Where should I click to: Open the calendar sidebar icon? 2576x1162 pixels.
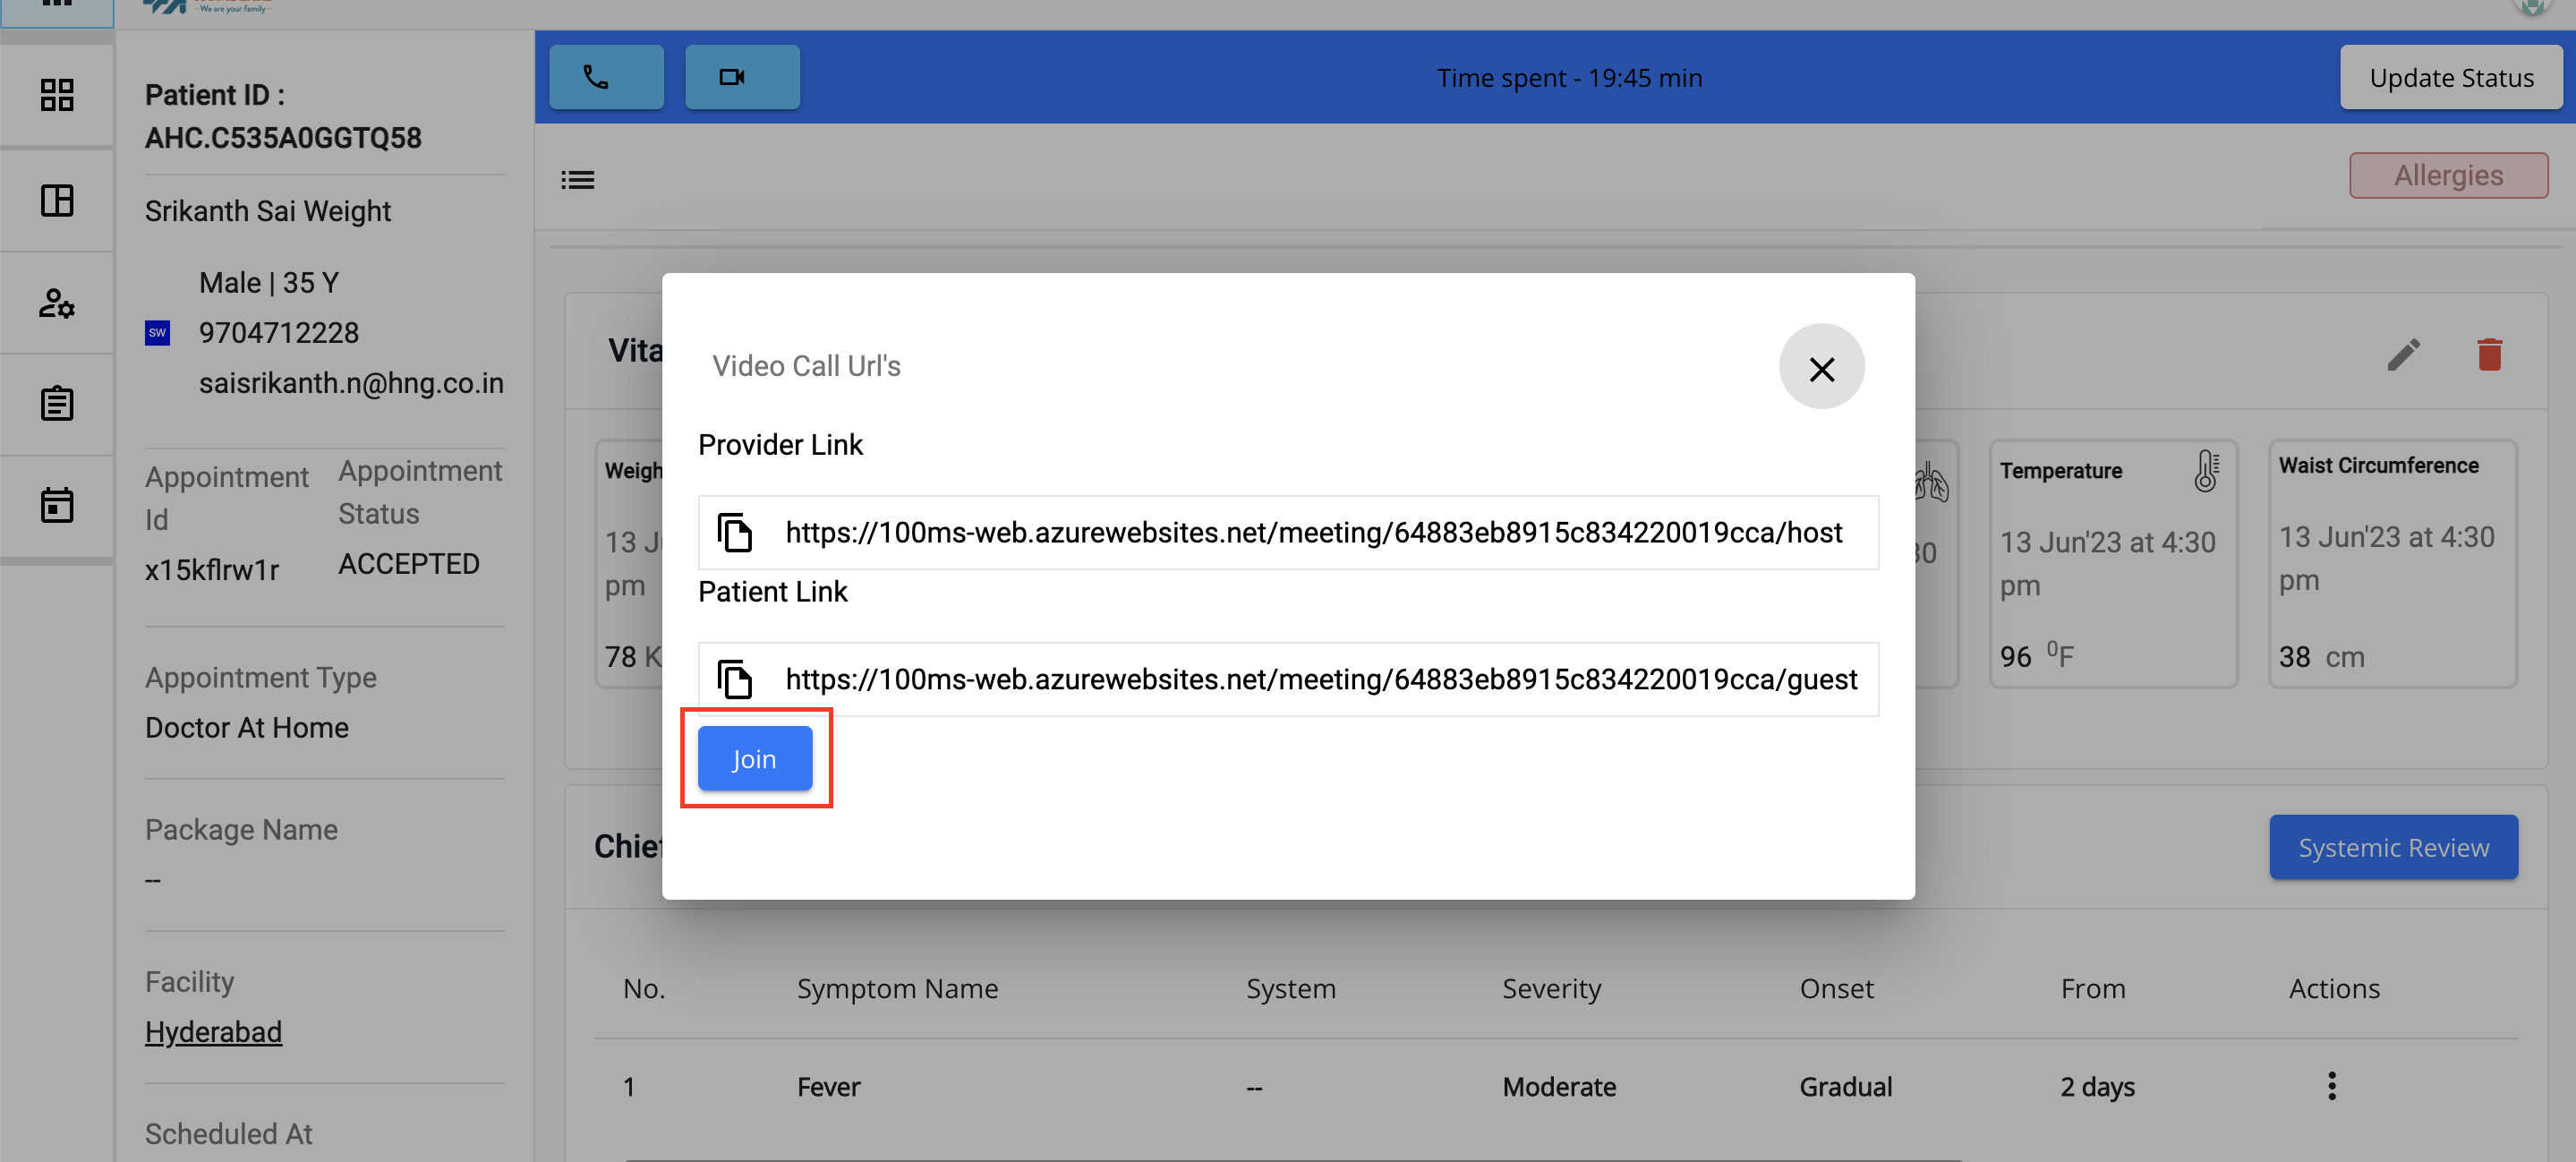click(57, 505)
